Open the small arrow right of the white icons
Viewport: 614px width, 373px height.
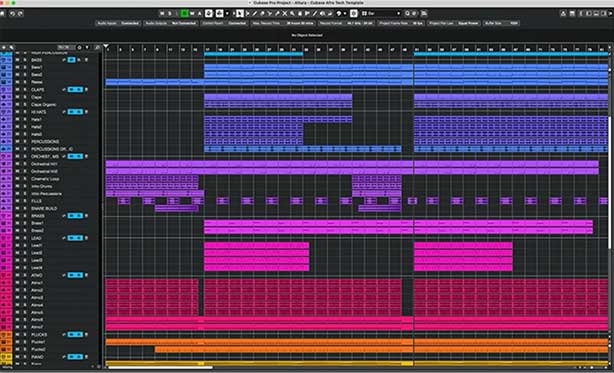[x=227, y=13]
